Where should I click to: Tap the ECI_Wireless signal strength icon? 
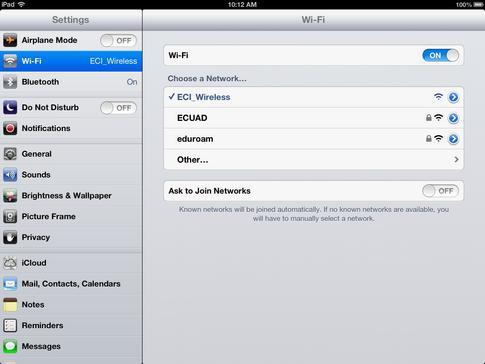click(x=438, y=97)
